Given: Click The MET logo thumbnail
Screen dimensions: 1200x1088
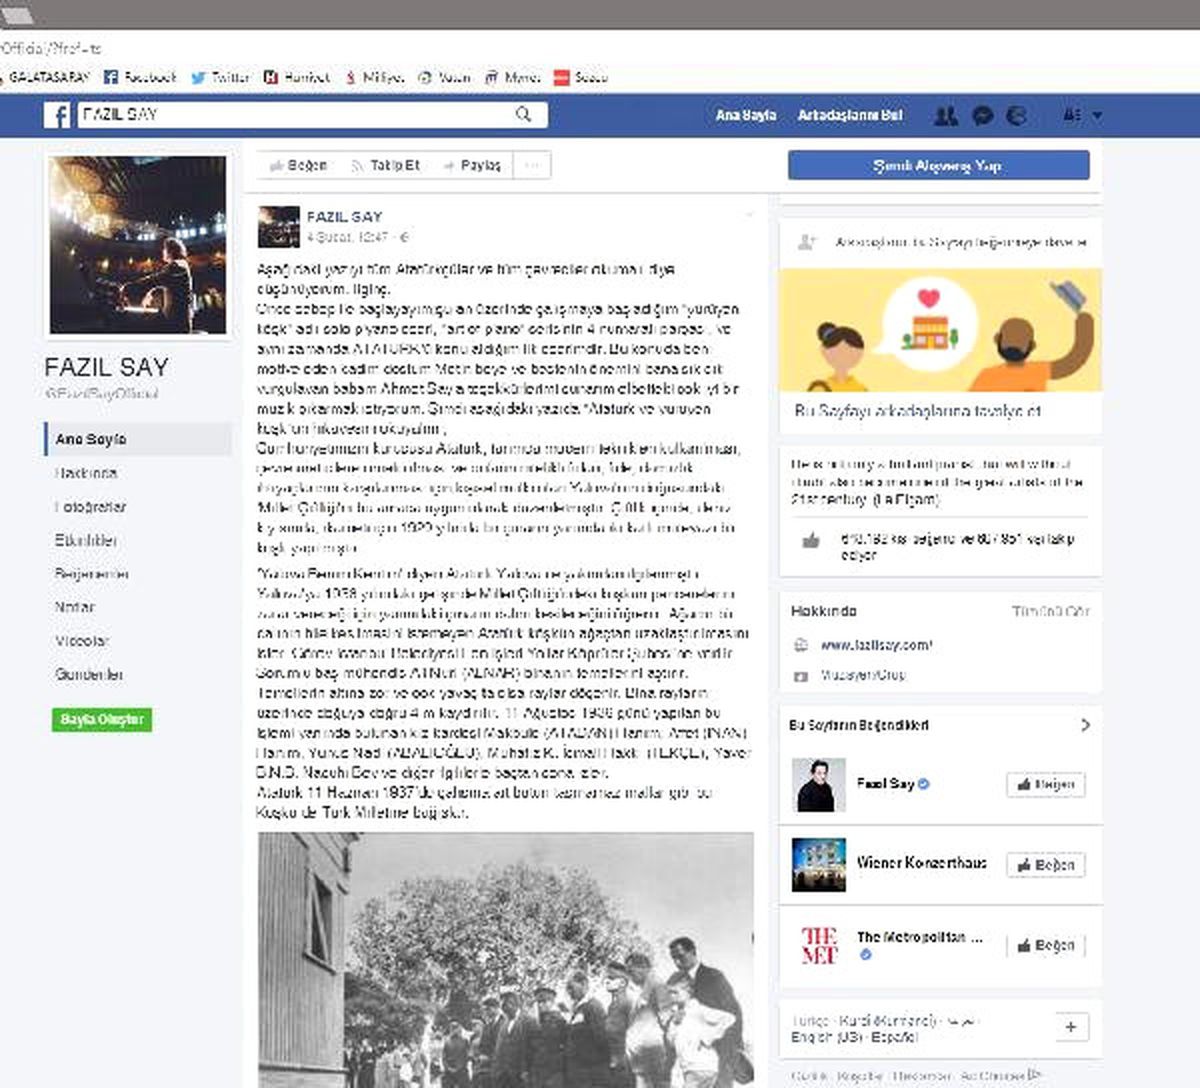Looking at the screenshot, I should click(819, 945).
